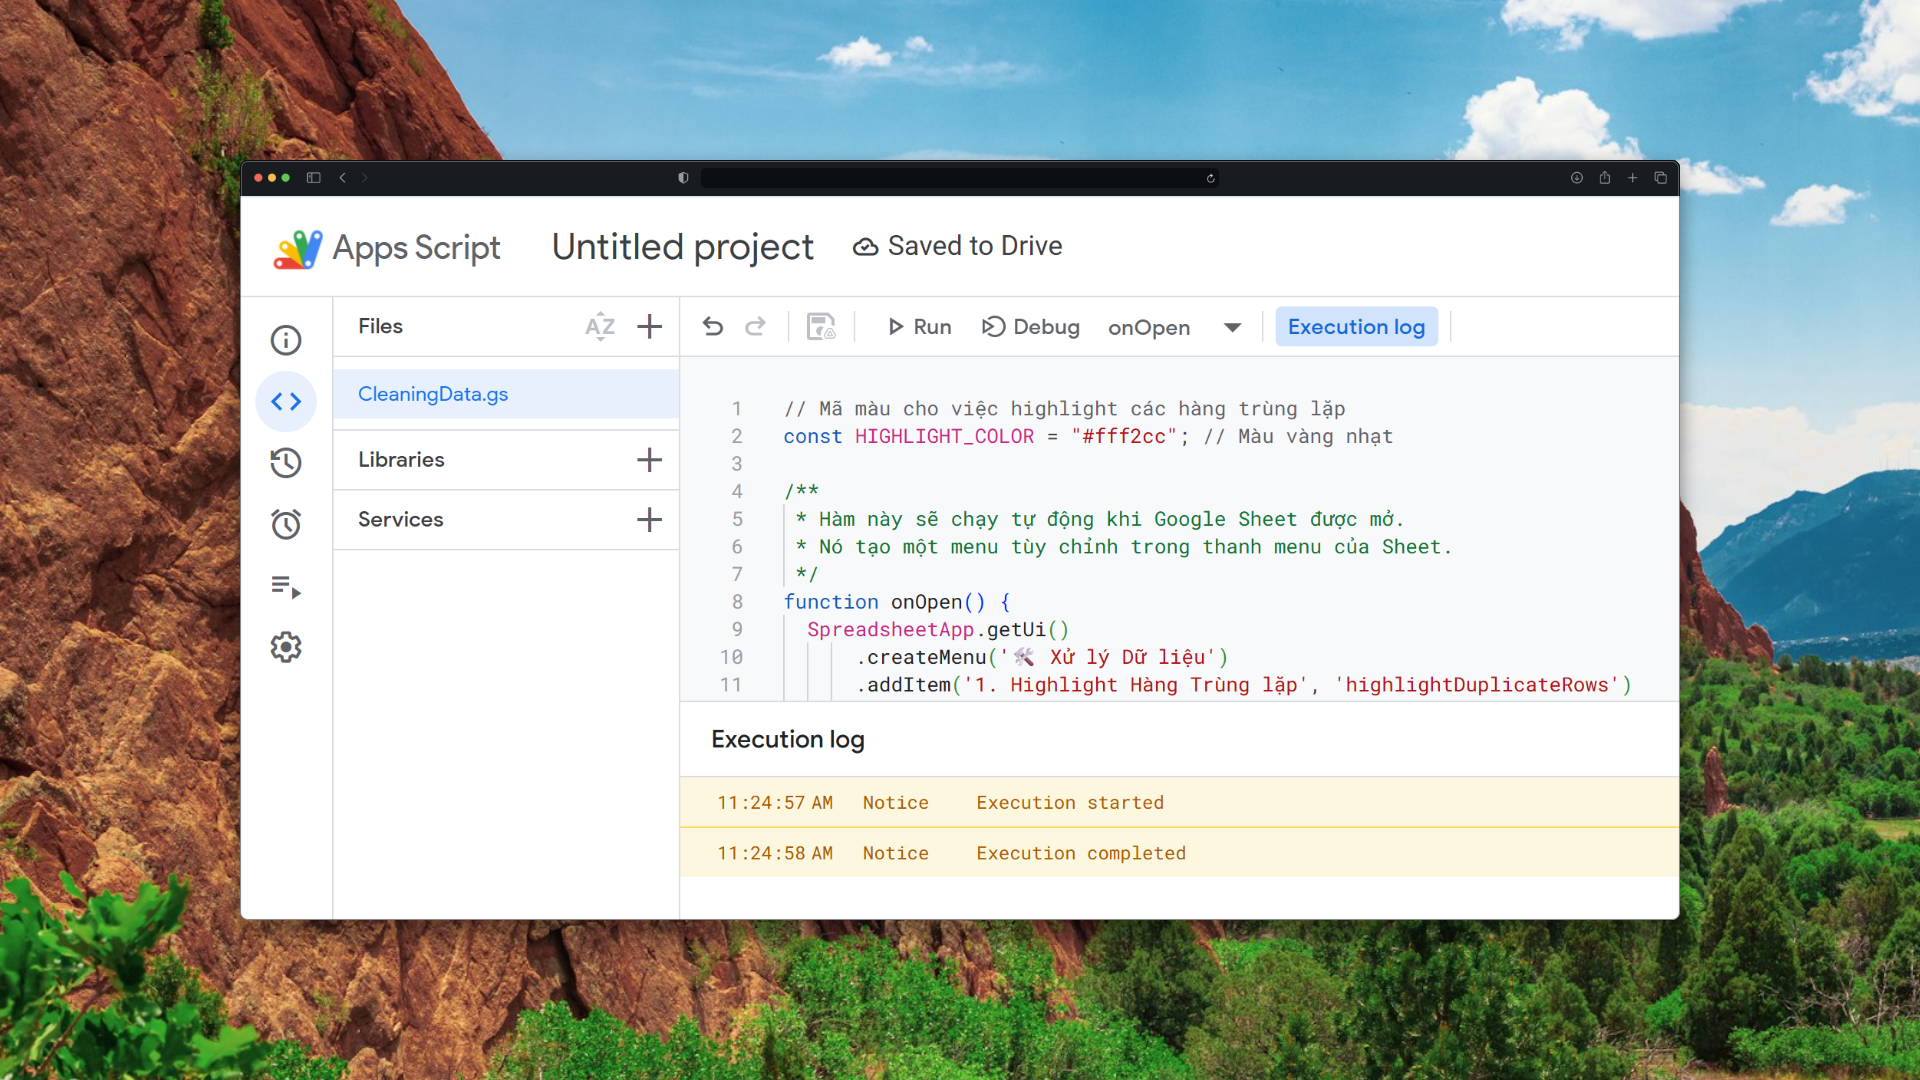Click the Save project disk icon
Screen dimensions: 1920x1080
coord(821,327)
